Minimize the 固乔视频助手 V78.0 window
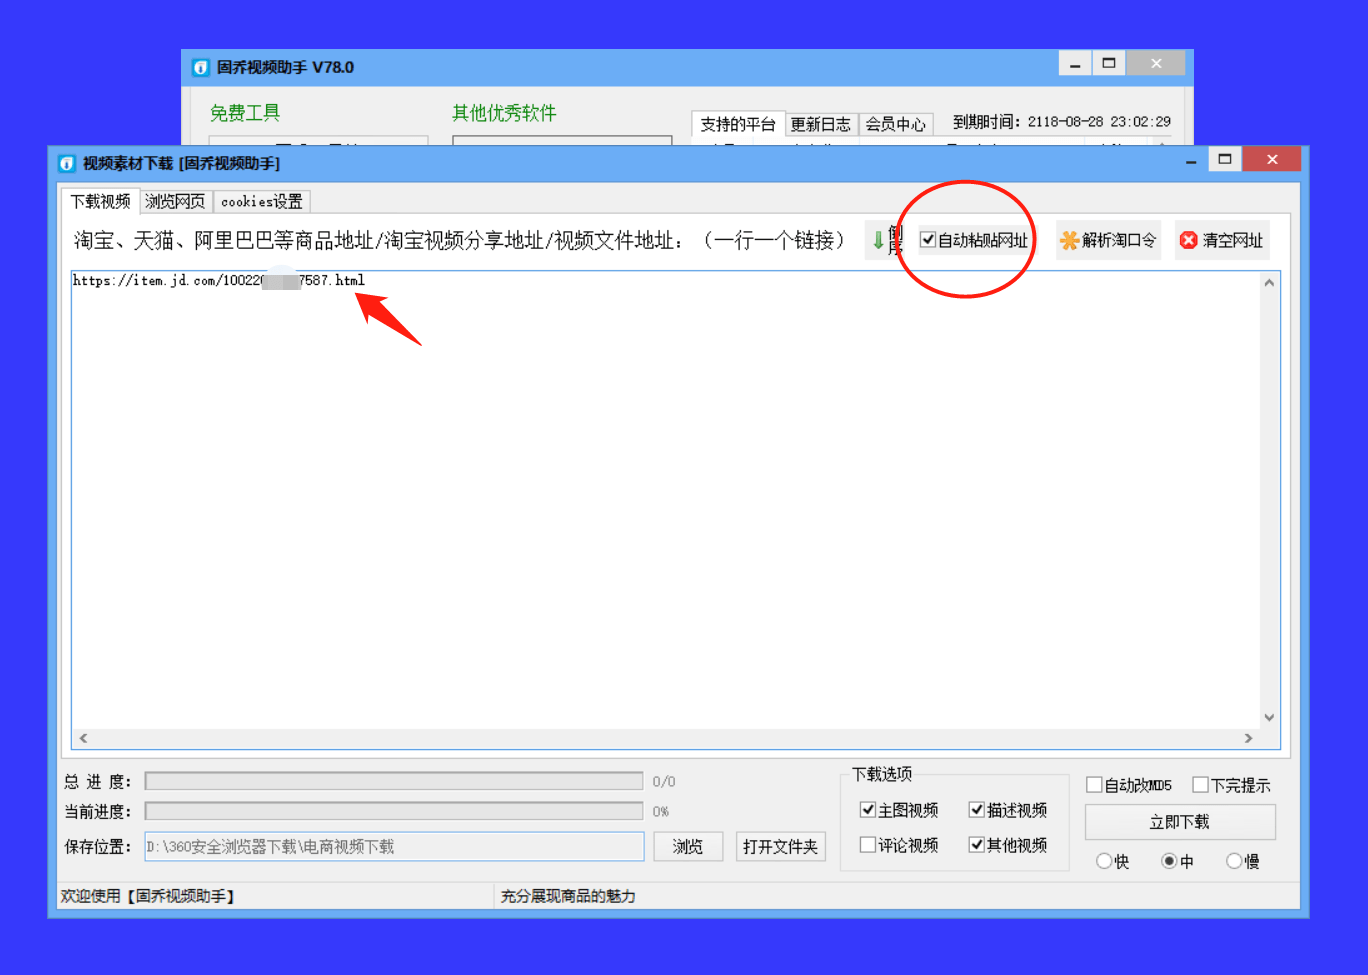Image resolution: width=1368 pixels, height=975 pixels. point(1075,65)
